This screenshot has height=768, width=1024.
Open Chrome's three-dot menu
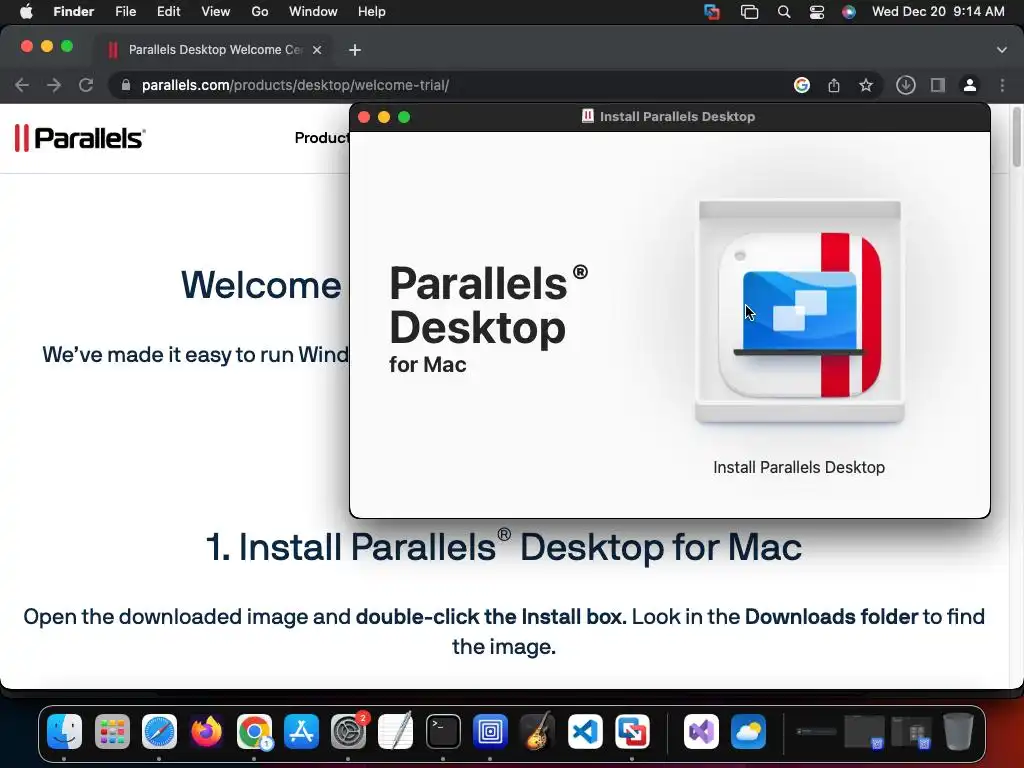click(1002, 85)
